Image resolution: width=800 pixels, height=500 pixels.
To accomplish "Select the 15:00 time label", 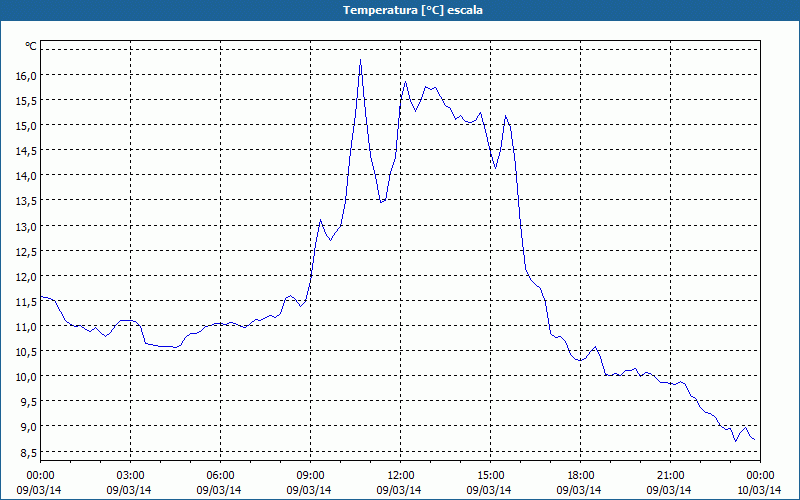I will tap(489, 476).
